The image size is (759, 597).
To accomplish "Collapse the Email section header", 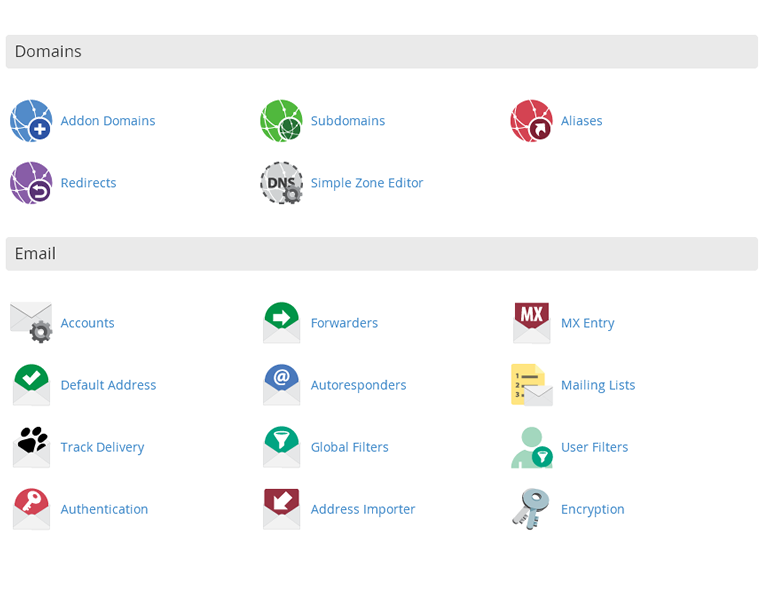I will pyautogui.click(x=381, y=254).
